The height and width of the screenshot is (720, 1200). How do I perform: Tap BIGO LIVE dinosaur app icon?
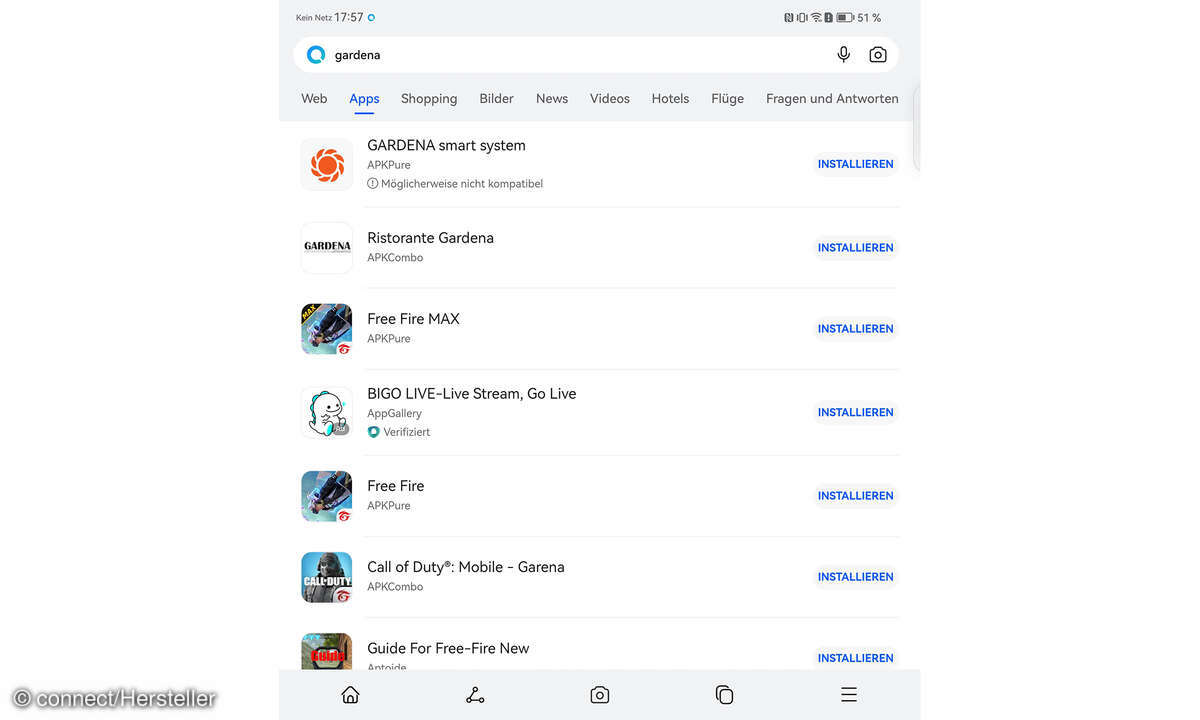[x=327, y=412]
